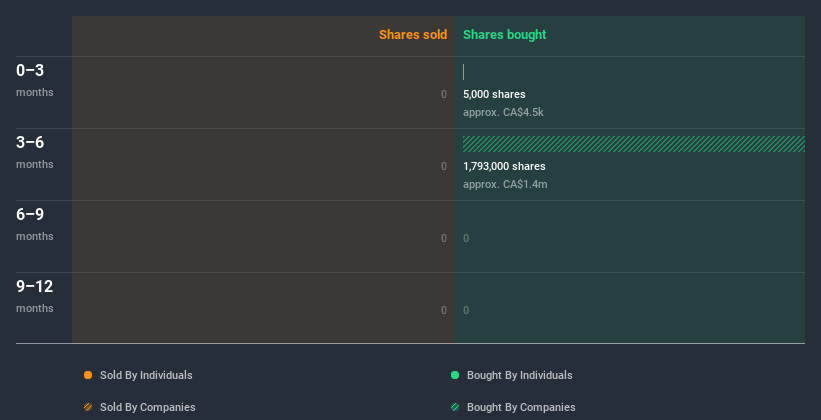821x420 pixels.
Task: Click the thin 0–3 months bought bar
Action: 463,72
